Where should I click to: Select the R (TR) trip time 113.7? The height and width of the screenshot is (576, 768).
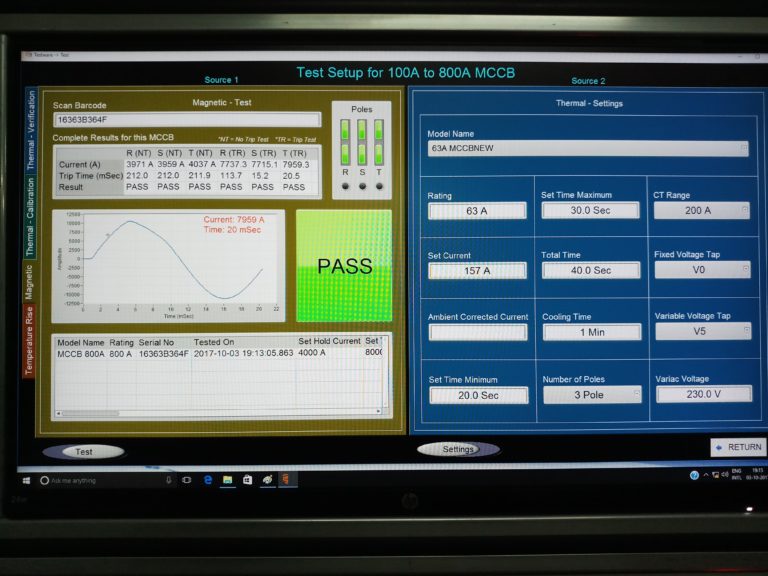[231, 175]
